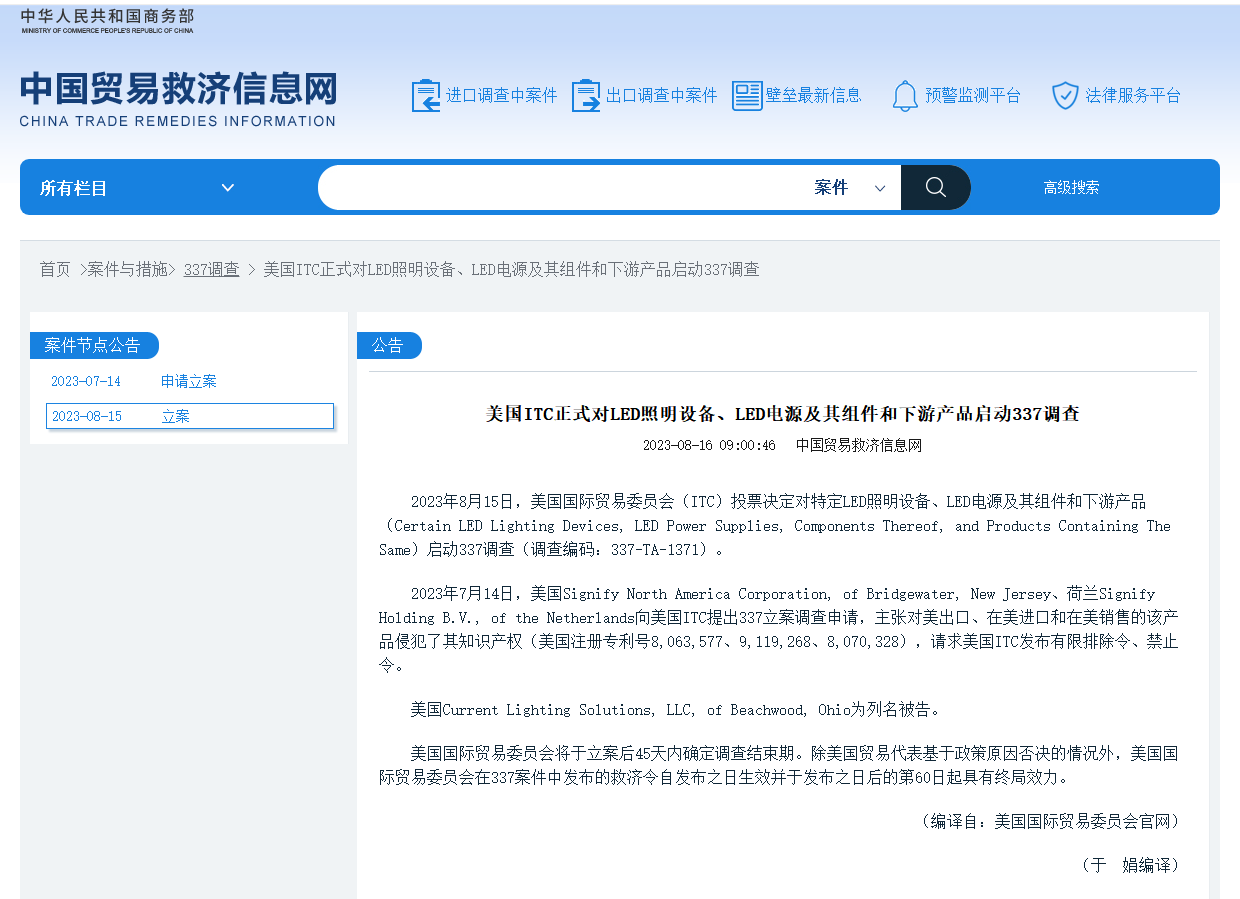Go to 337调查 in breadcrumb
Viewport: 1240px width, 899px height.
click(x=211, y=270)
